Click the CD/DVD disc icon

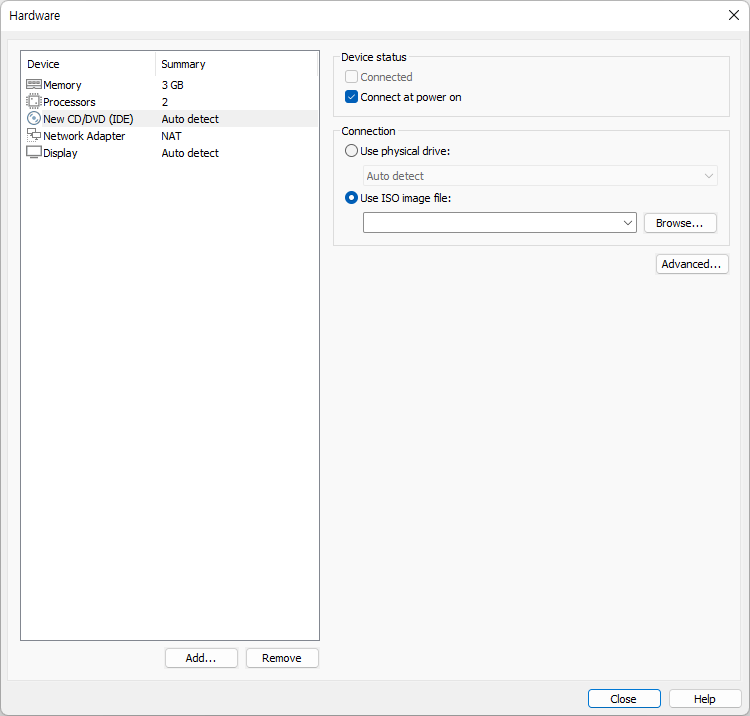click(x=34, y=119)
